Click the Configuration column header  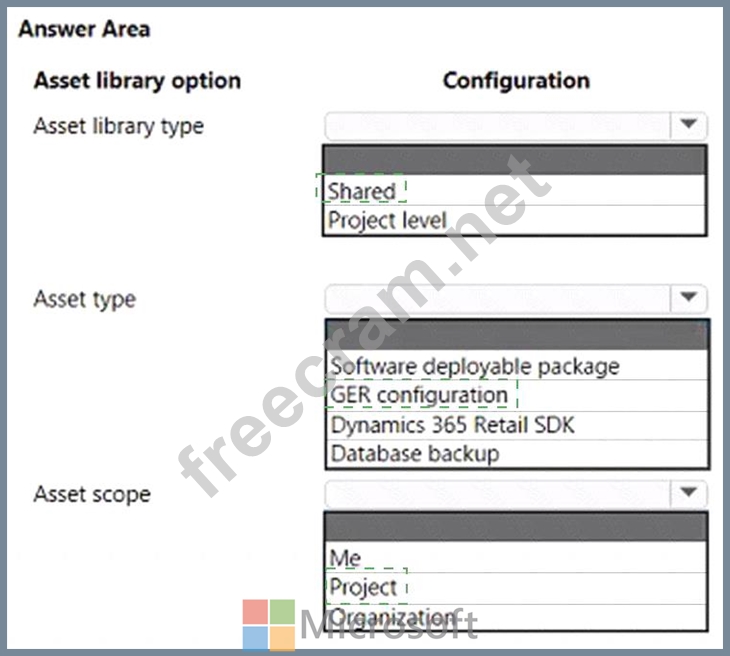point(516,81)
